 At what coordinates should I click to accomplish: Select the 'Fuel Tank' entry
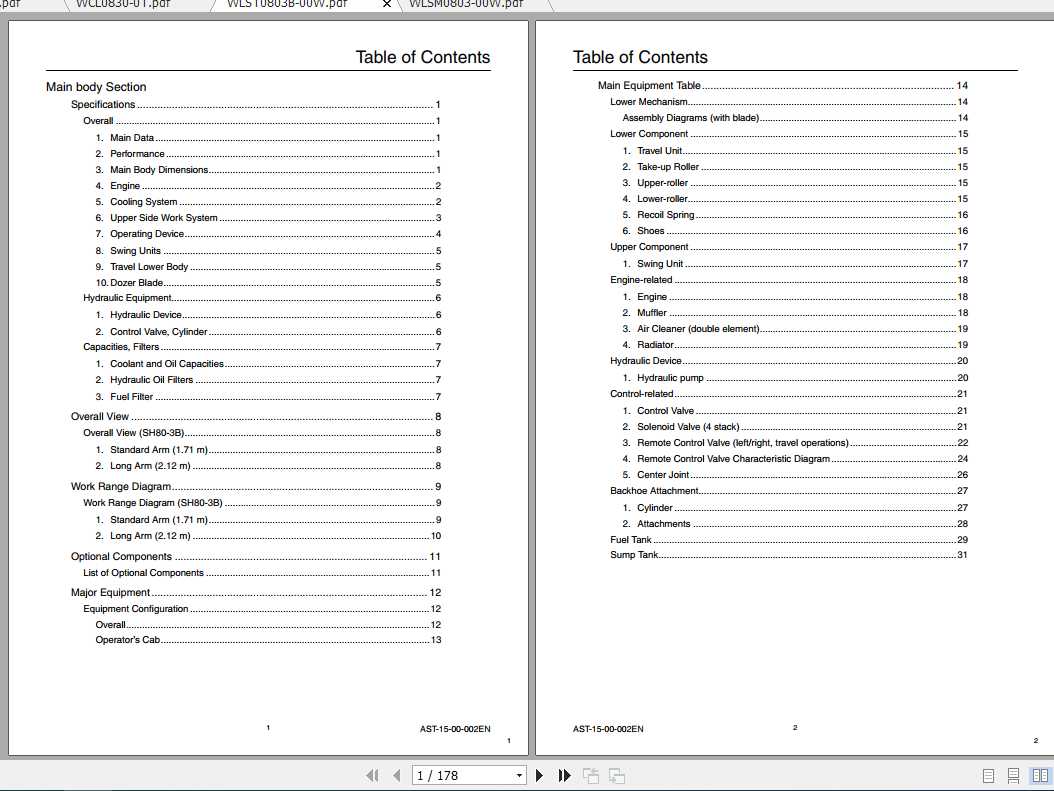(x=788, y=540)
